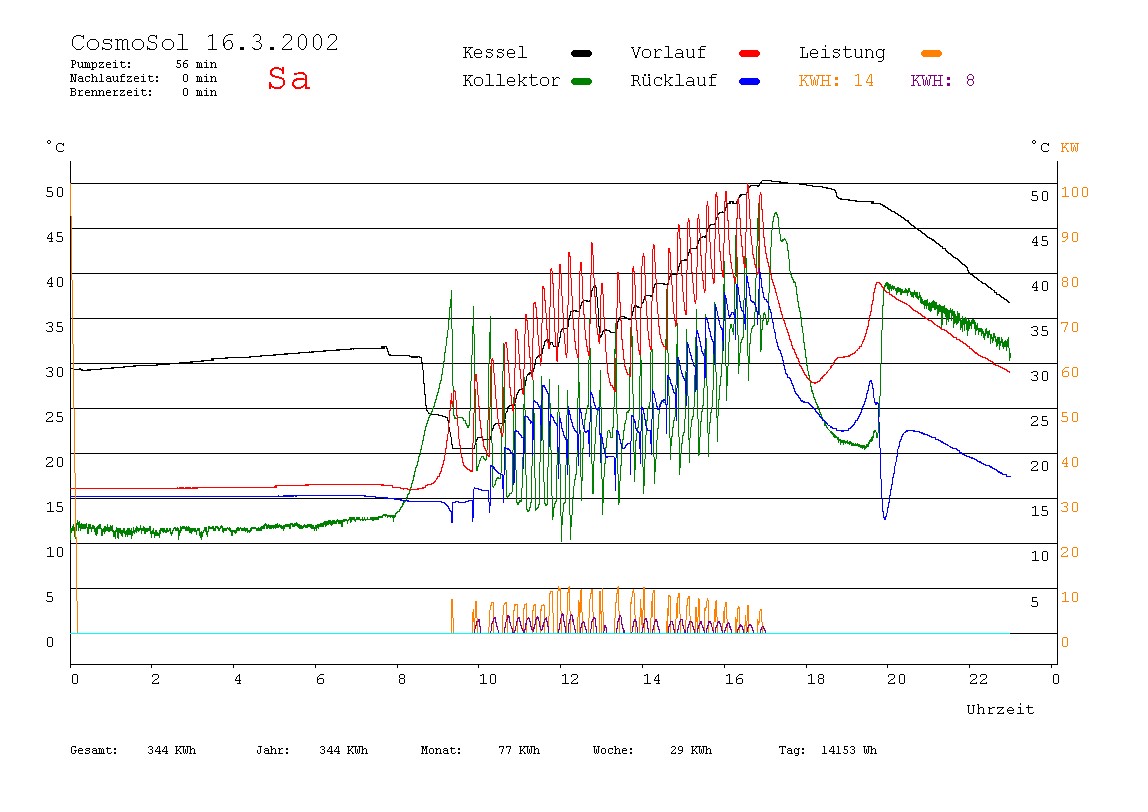Select the Pumpzeit value "56 min"

196,64
